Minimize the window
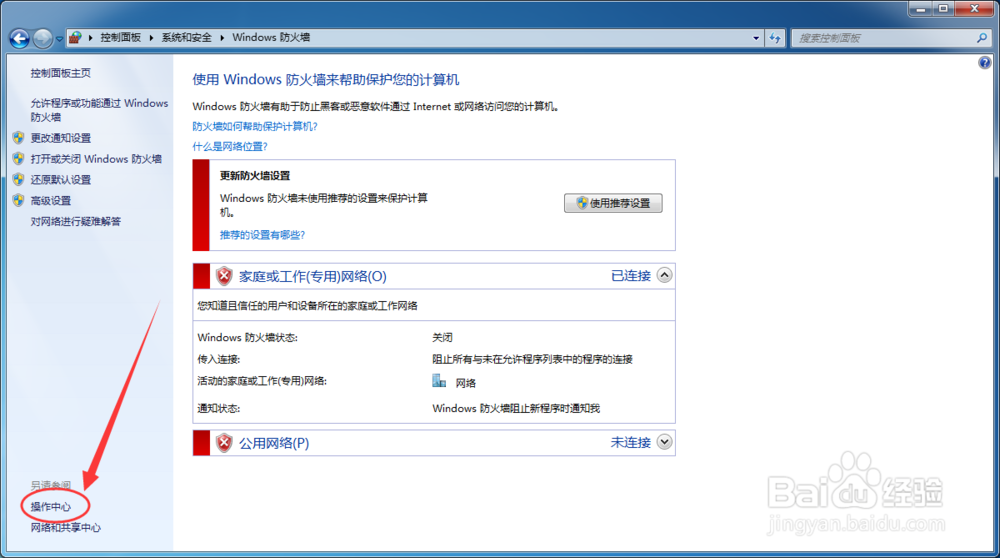The image size is (1000, 558). click(920, 9)
